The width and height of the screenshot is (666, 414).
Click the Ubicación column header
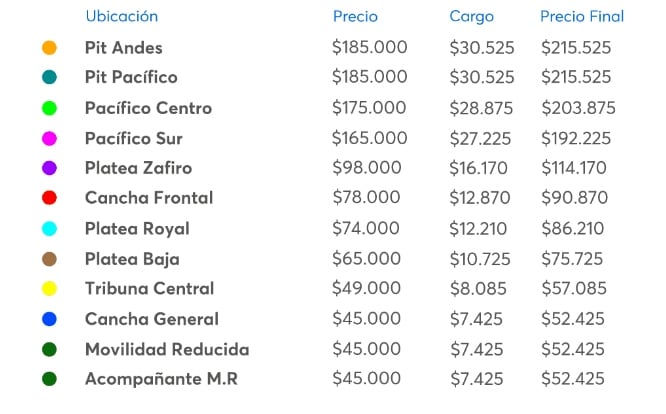pyautogui.click(x=121, y=17)
